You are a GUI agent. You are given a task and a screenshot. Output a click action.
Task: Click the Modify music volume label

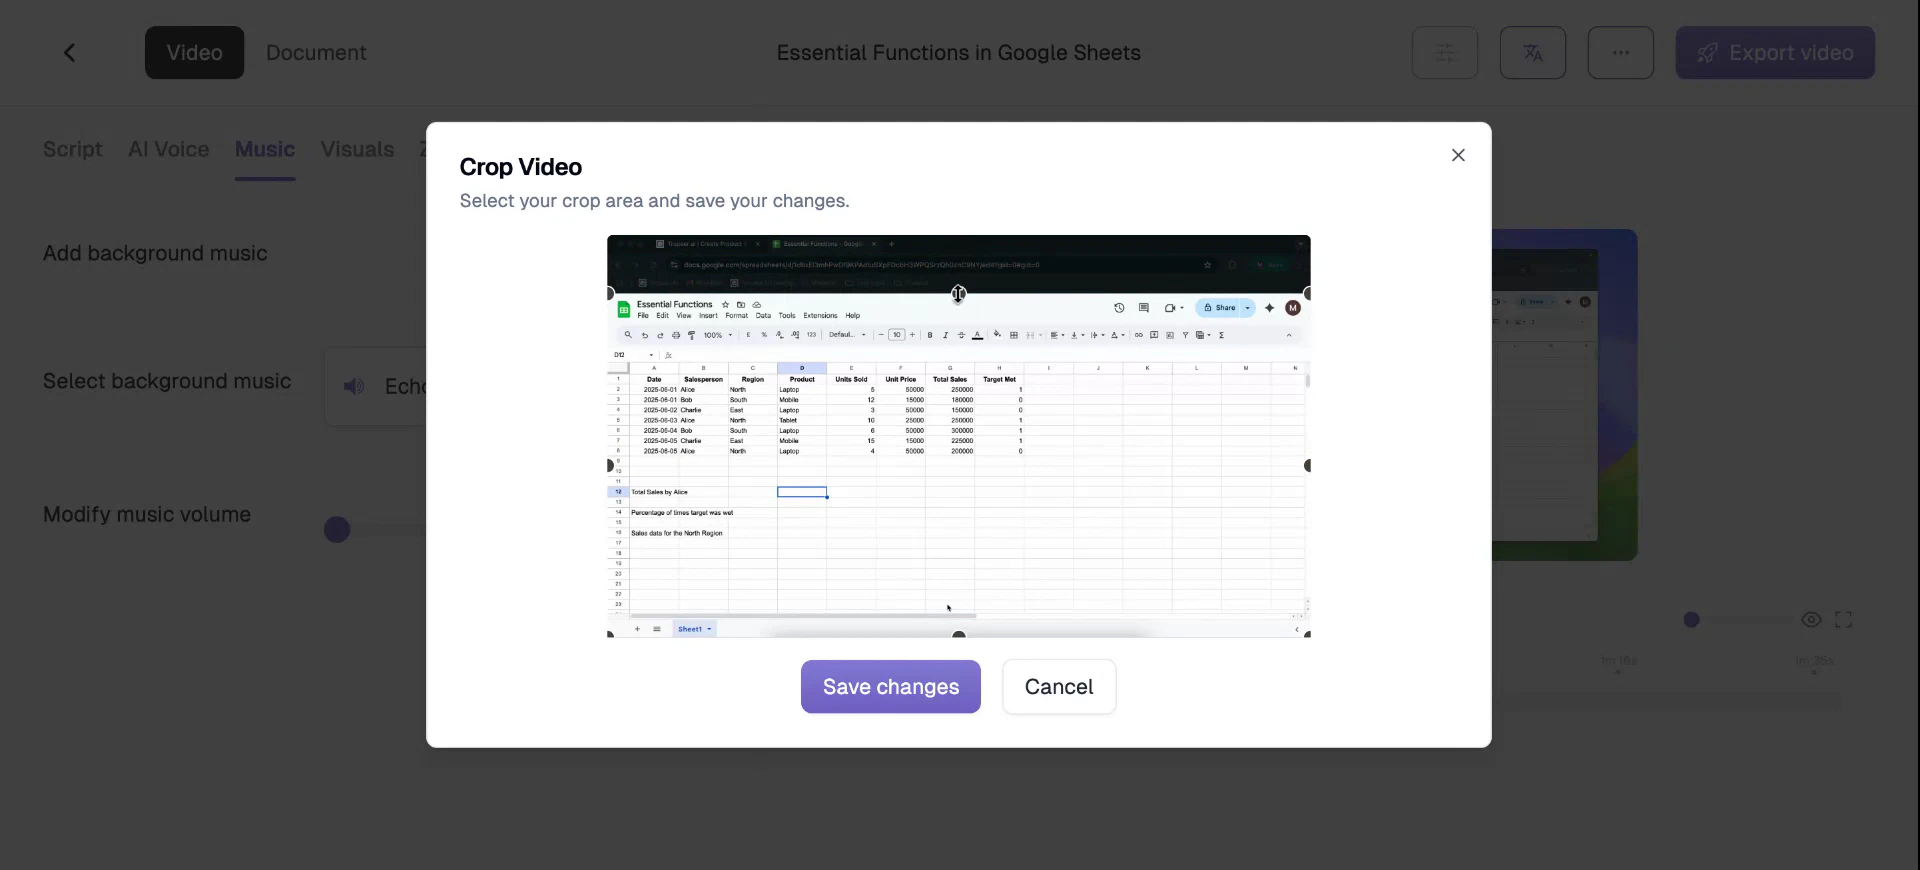coord(147,514)
